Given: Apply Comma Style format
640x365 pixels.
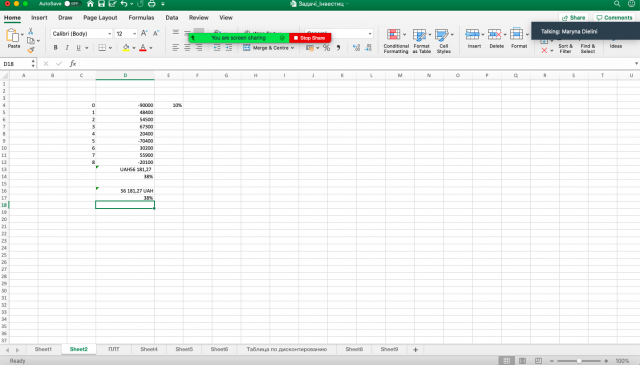Looking at the screenshot, I should click(x=338, y=48).
